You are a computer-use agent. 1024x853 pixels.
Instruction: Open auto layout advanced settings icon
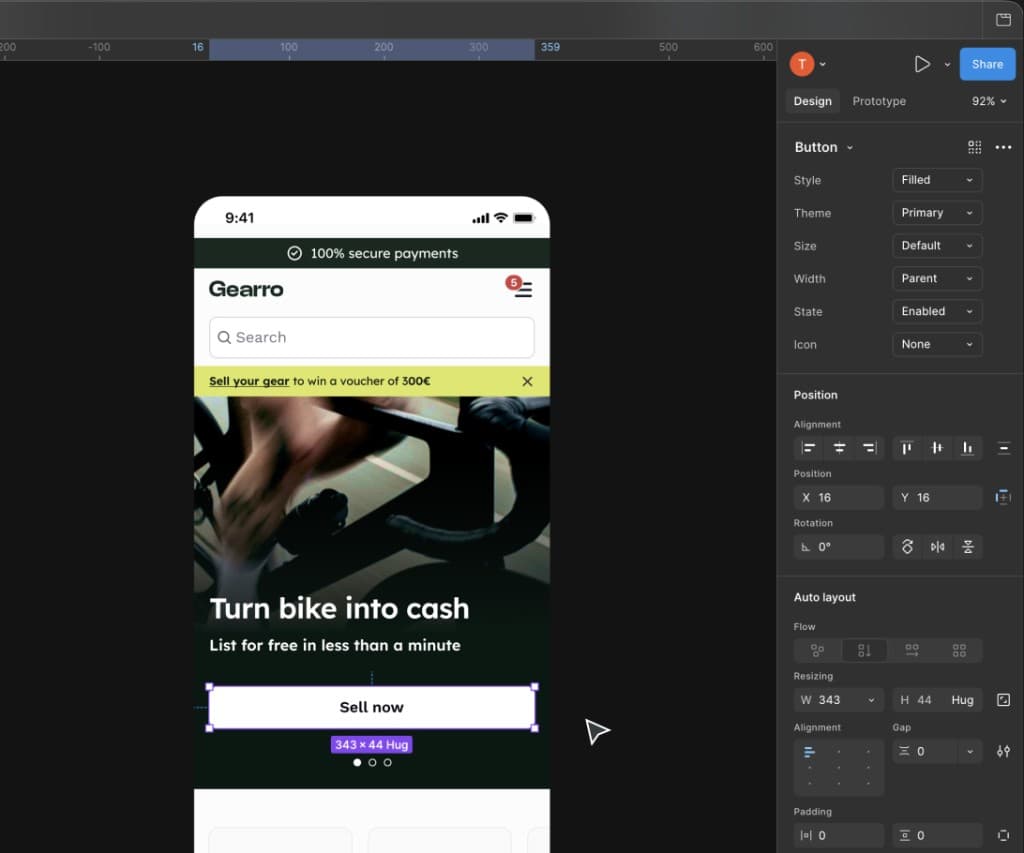(x=1003, y=752)
